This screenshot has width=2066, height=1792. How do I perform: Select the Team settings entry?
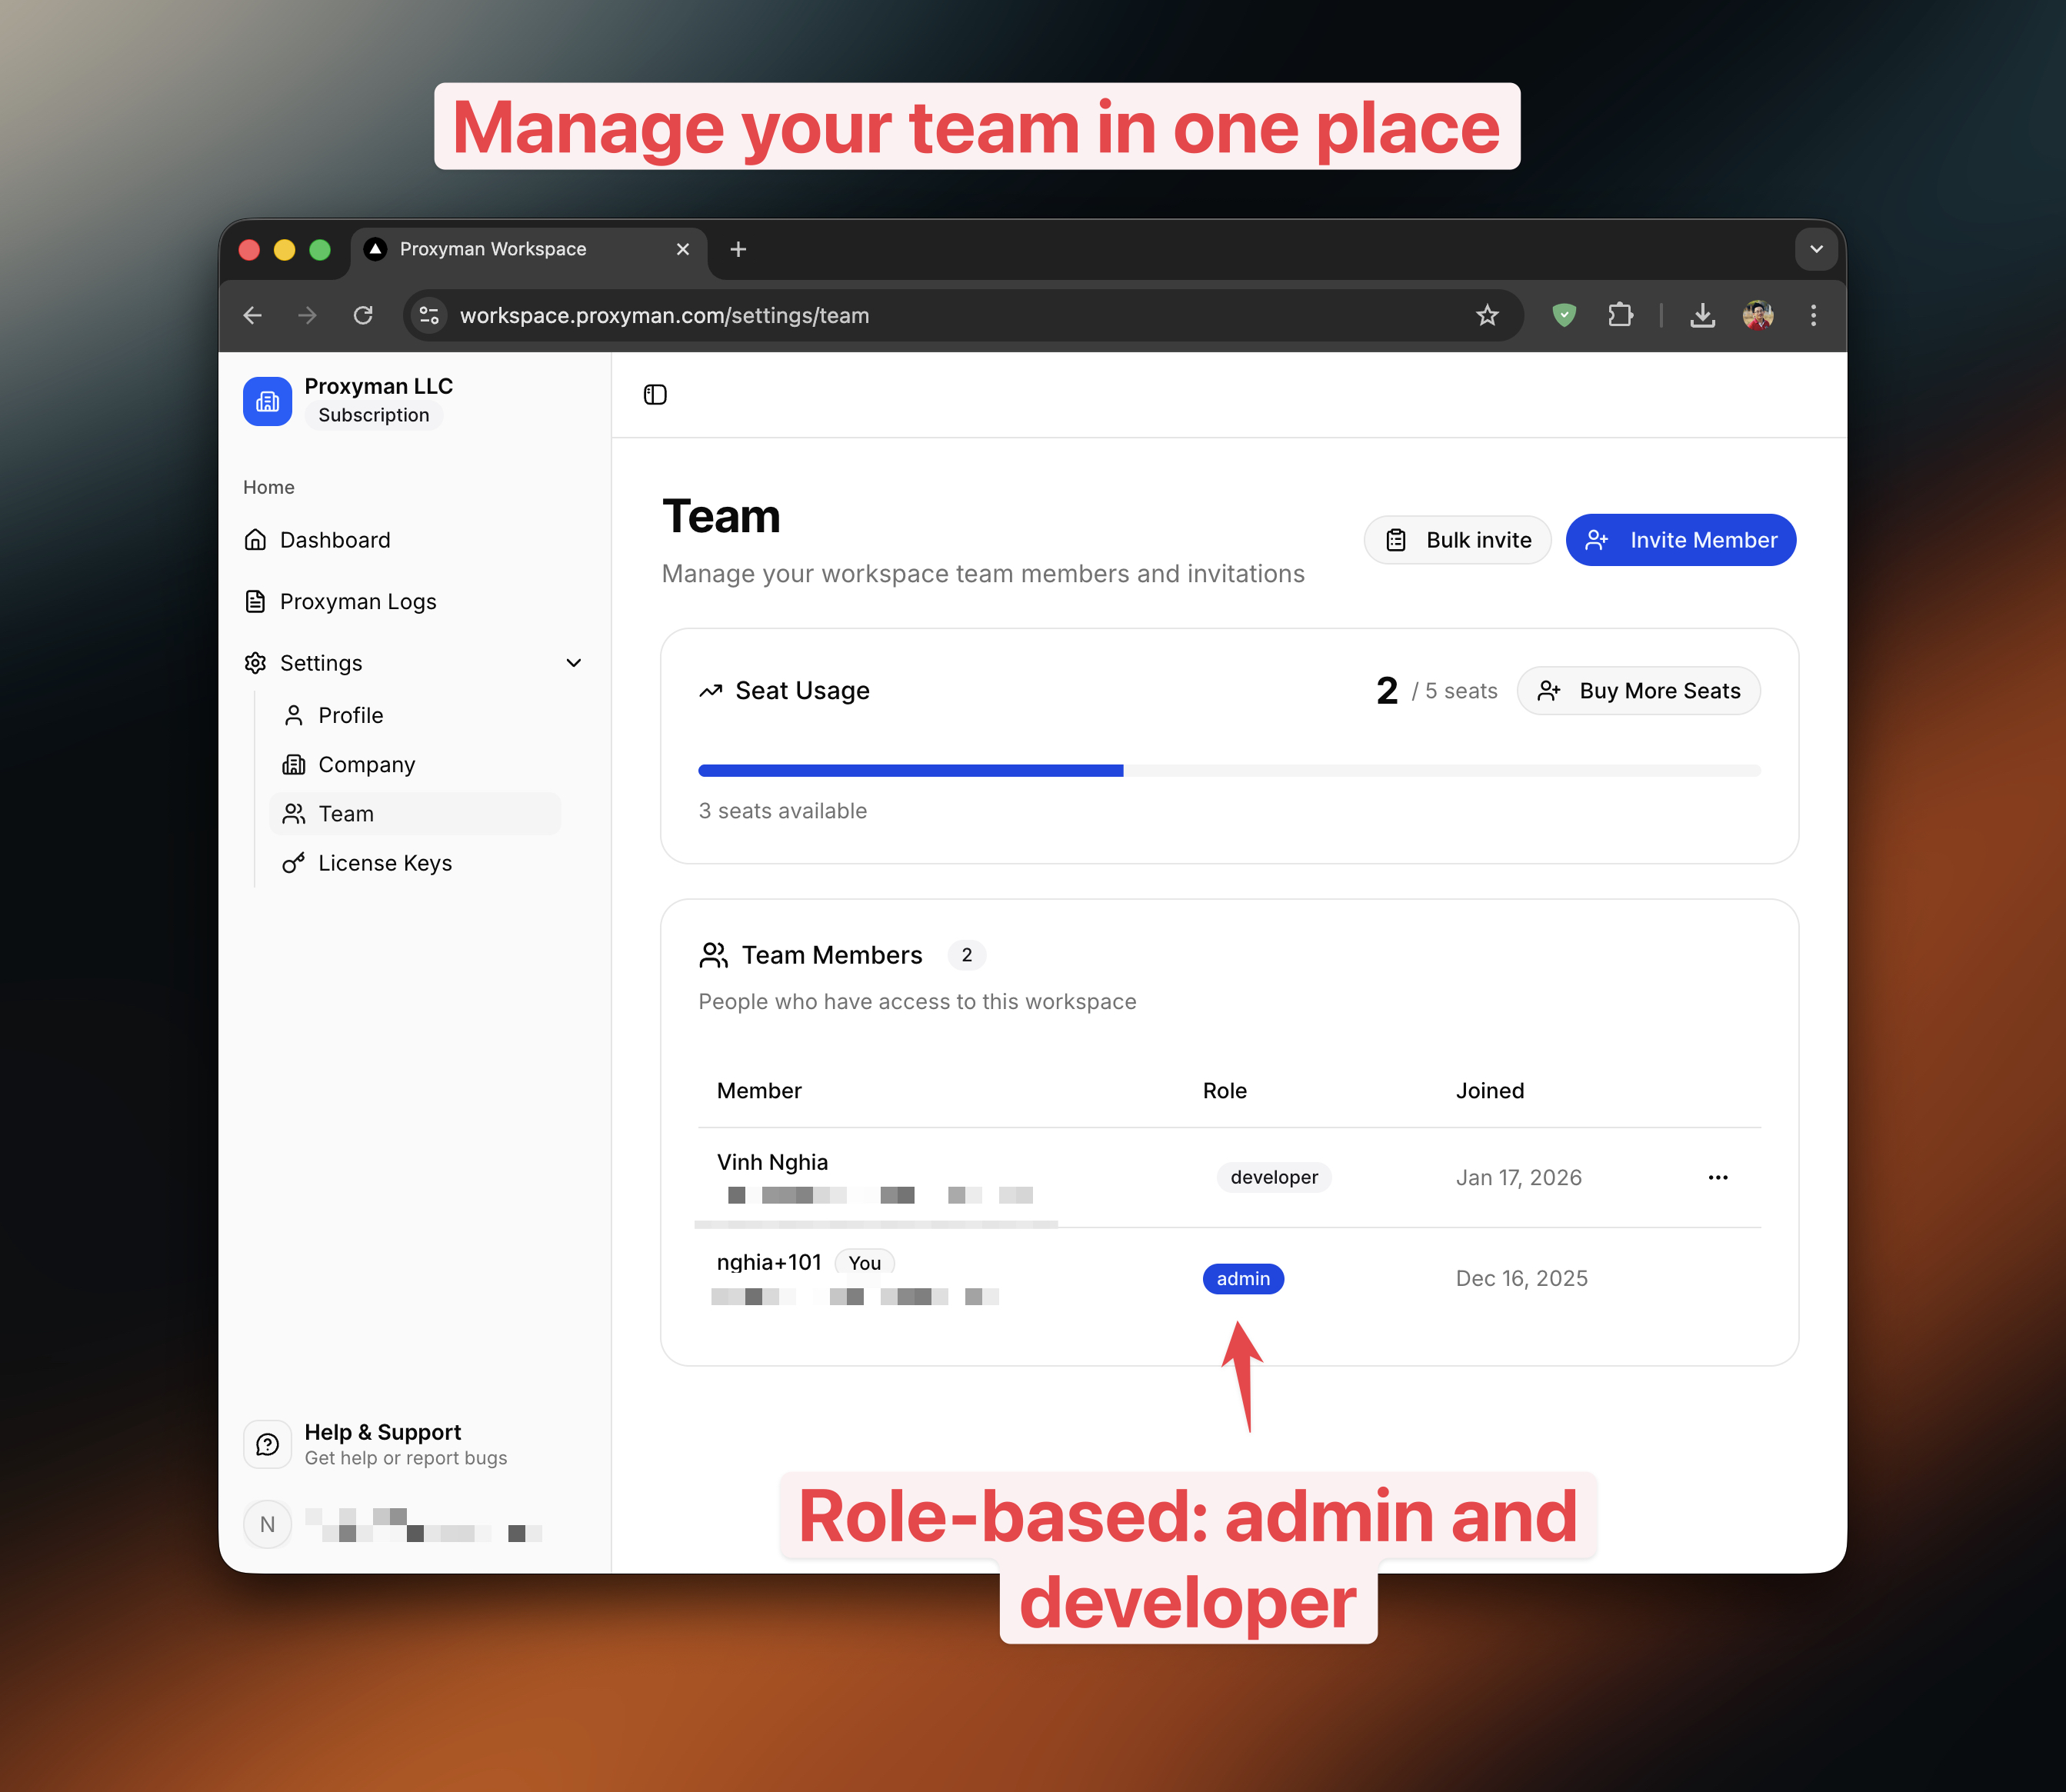pyautogui.click(x=345, y=813)
